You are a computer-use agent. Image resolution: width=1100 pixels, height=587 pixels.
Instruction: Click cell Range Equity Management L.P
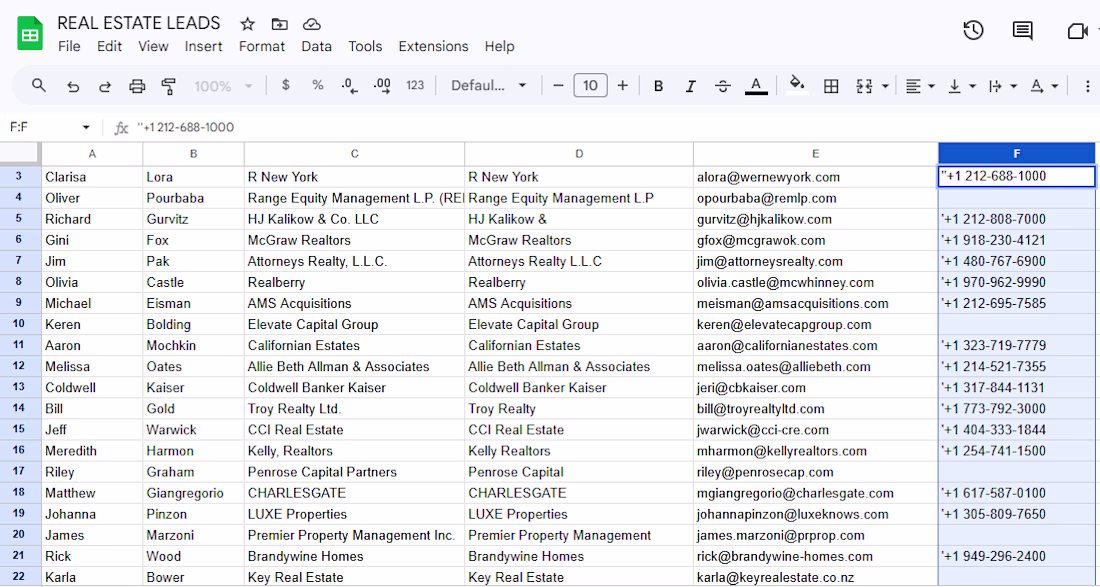point(579,198)
